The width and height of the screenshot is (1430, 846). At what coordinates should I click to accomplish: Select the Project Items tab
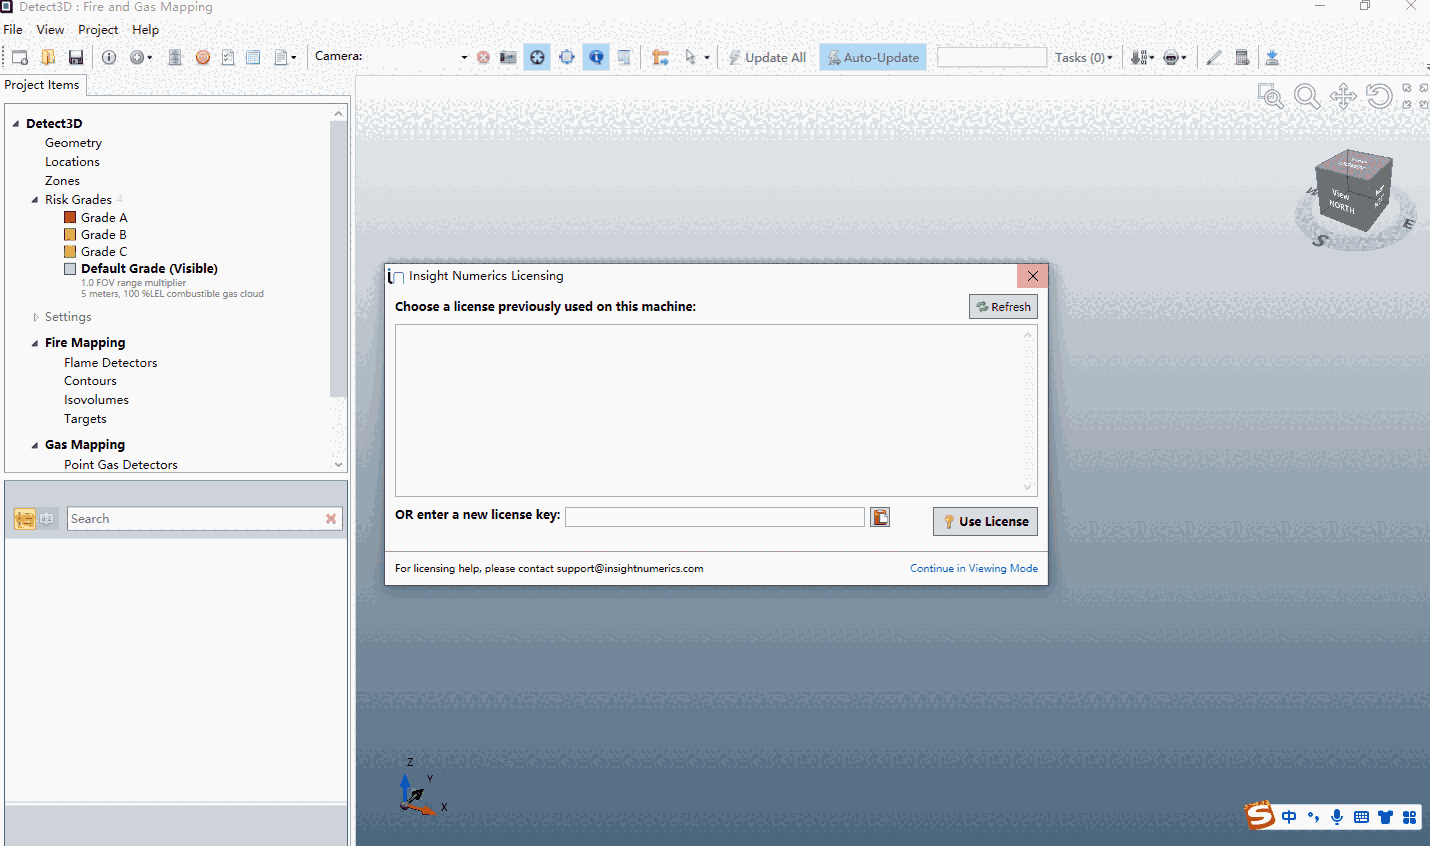(x=42, y=85)
